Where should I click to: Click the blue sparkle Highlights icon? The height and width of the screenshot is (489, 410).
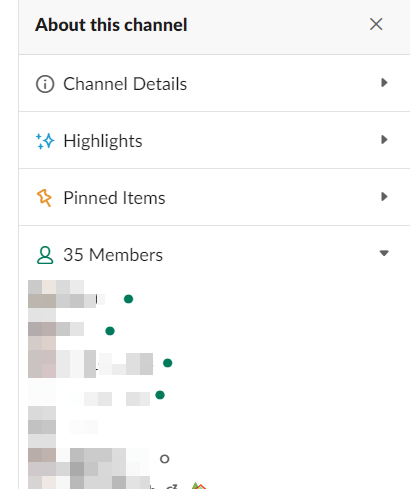(45, 141)
